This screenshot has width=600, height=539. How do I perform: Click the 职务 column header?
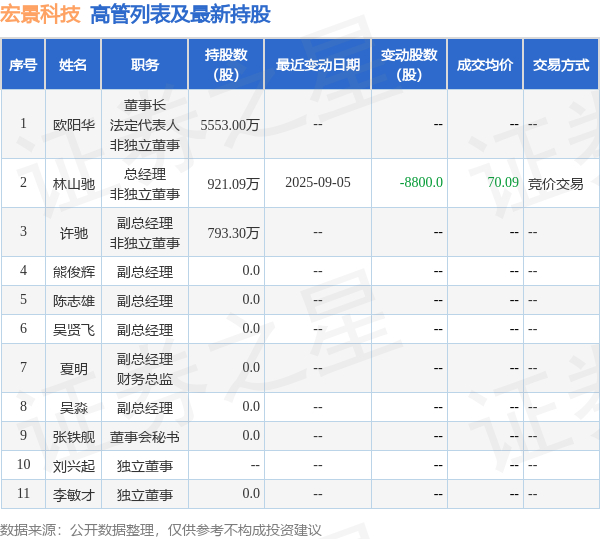pos(145,65)
